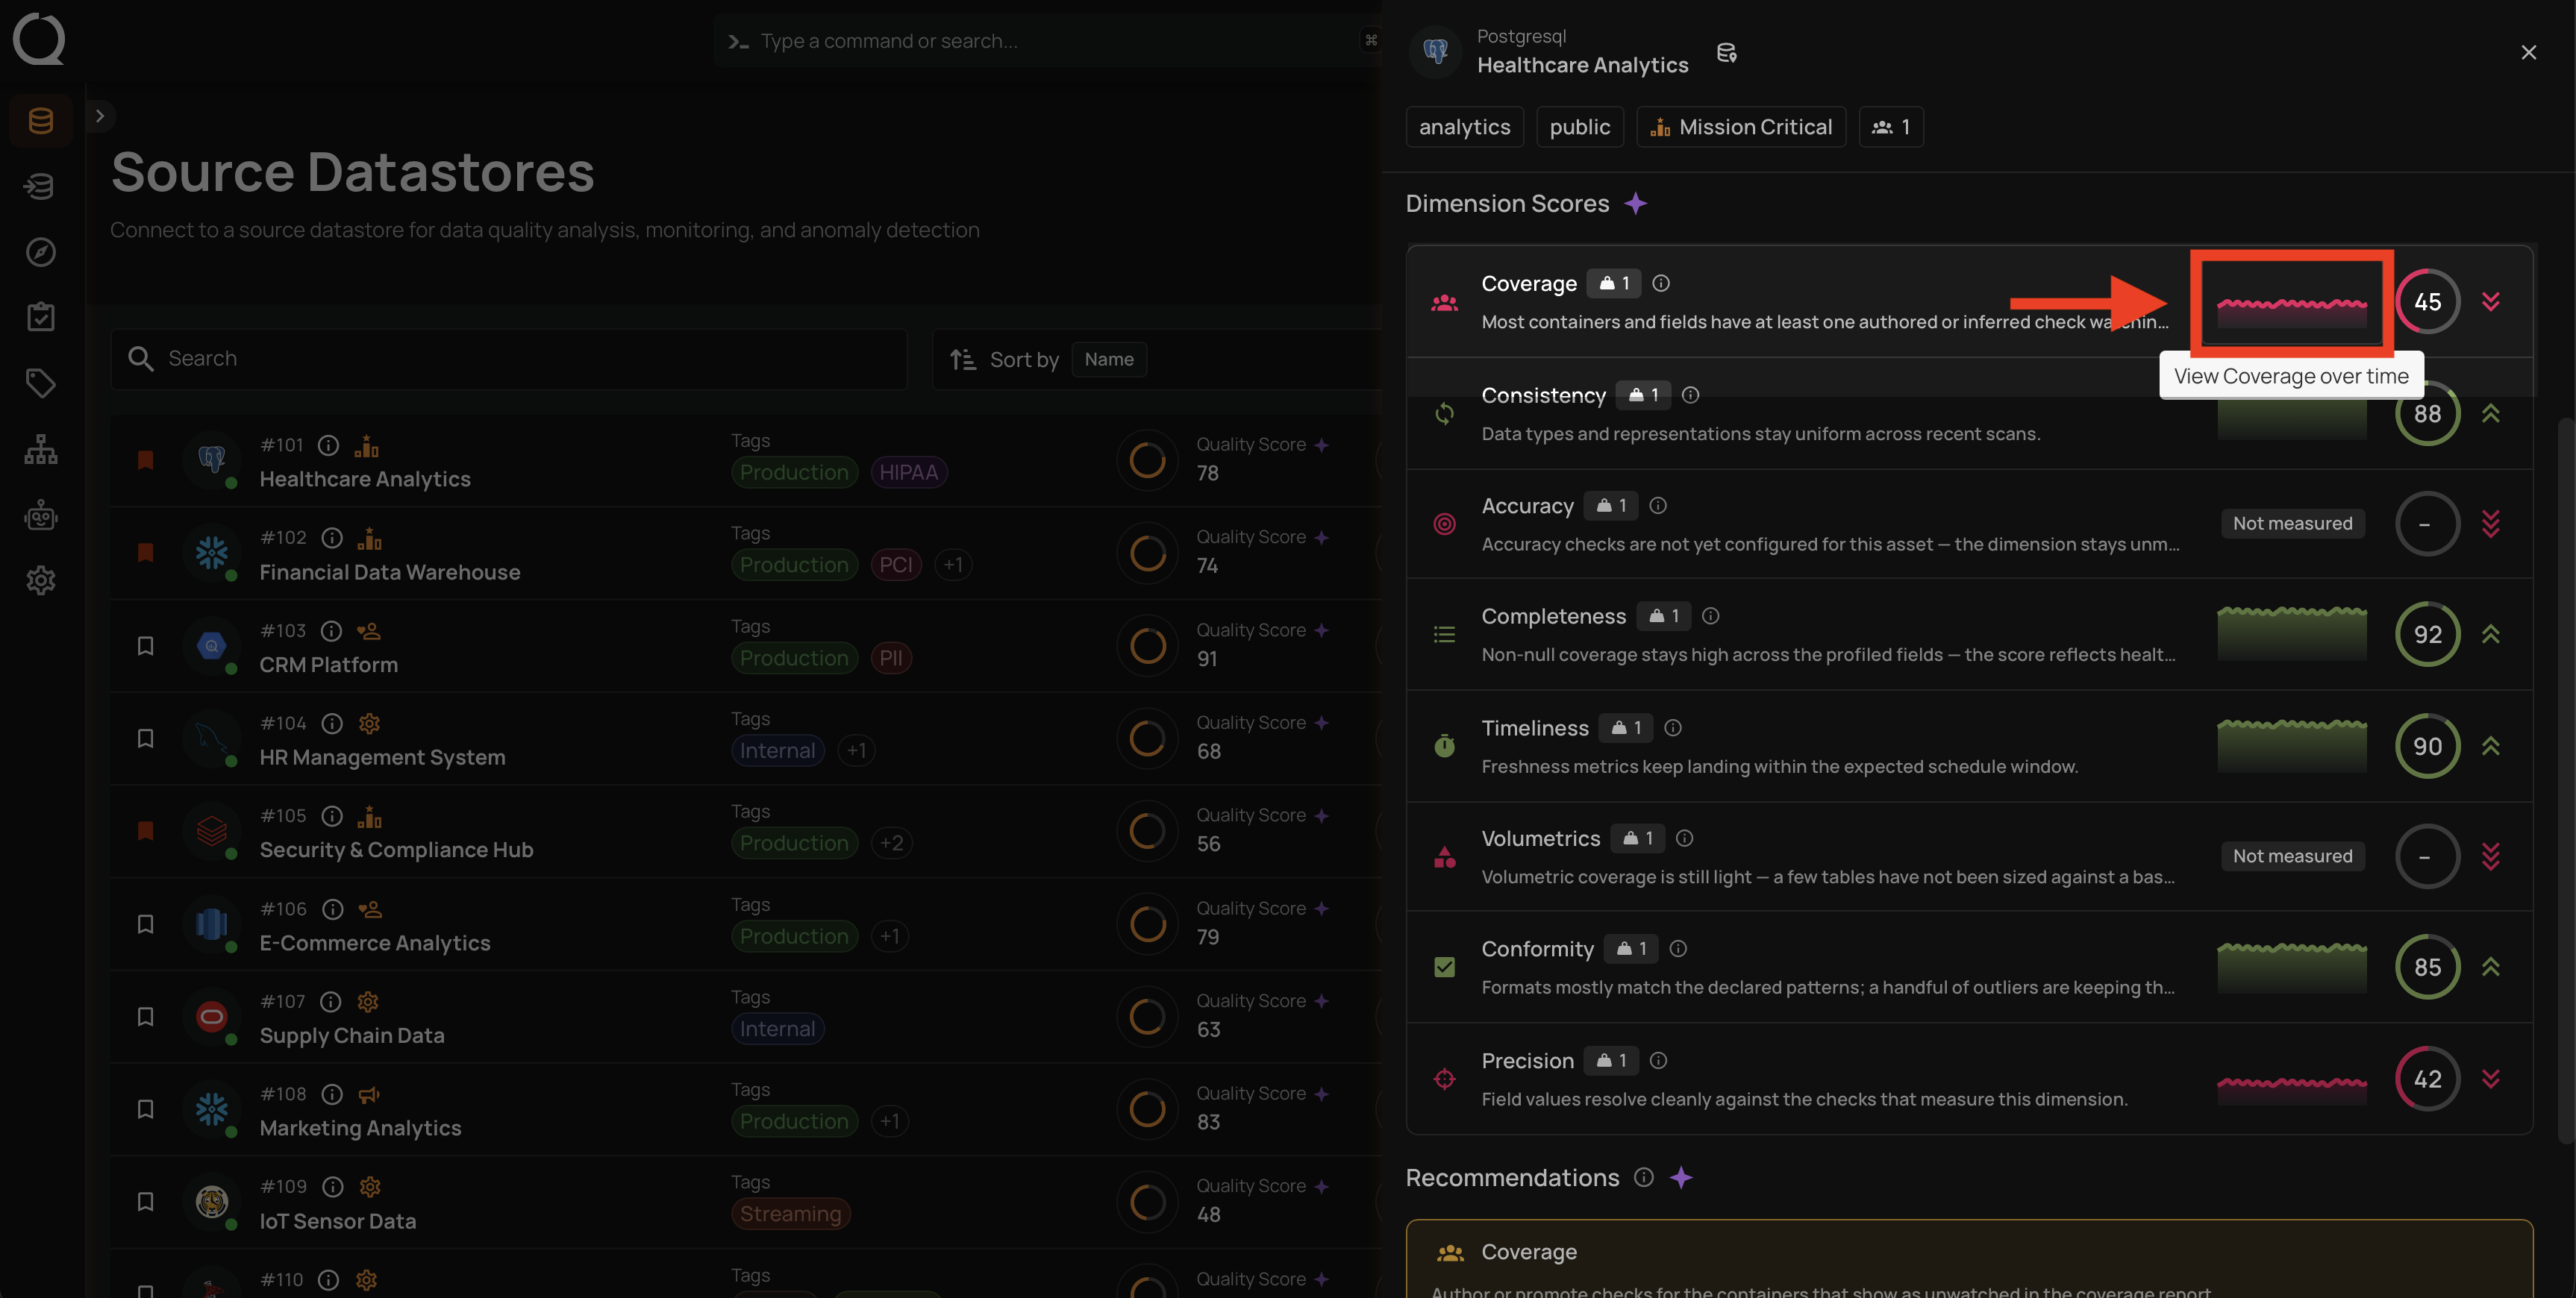The width and height of the screenshot is (2576, 1298).
Task: Open the robot agent sidebar icon
Action: click(41, 515)
